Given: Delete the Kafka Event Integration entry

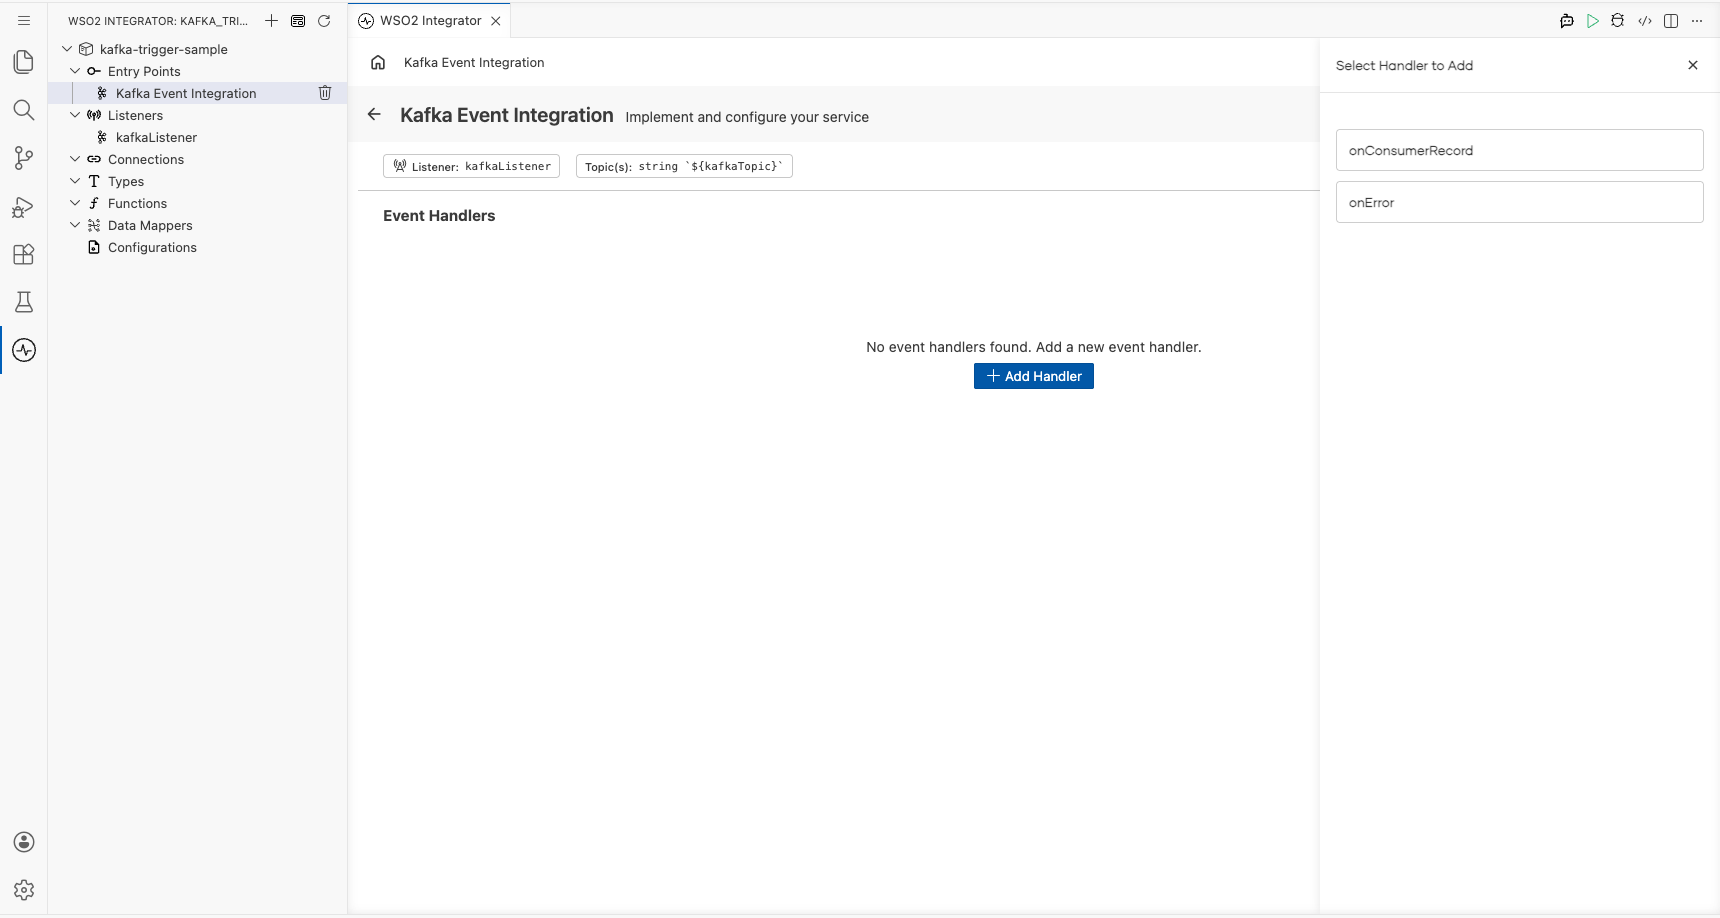Looking at the screenshot, I should 325,93.
